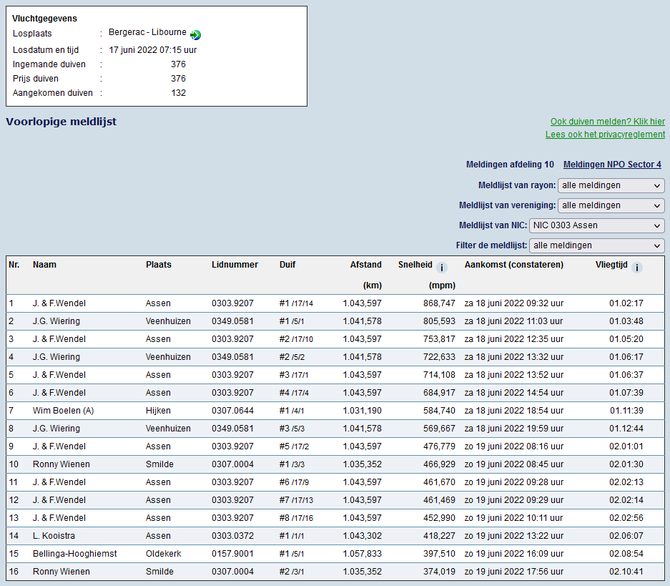Click the Vluchtgegevens title
Screen dimensions: 670x586
(x=44, y=18)
